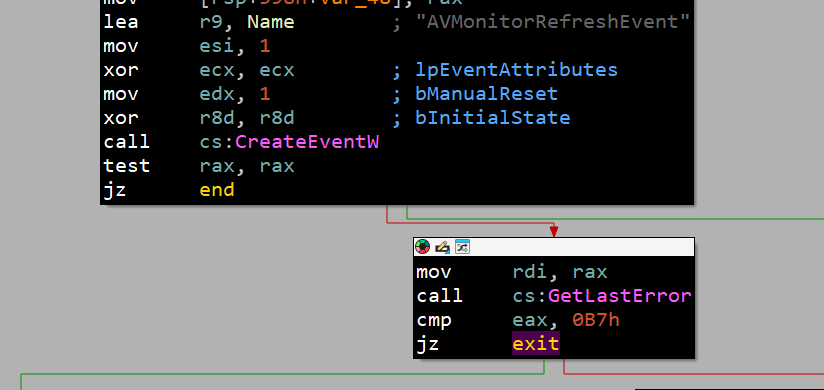Click the "mov rdi, rax" instruction
The height and width of the screenshot is (390, 824).
(512, 272)
